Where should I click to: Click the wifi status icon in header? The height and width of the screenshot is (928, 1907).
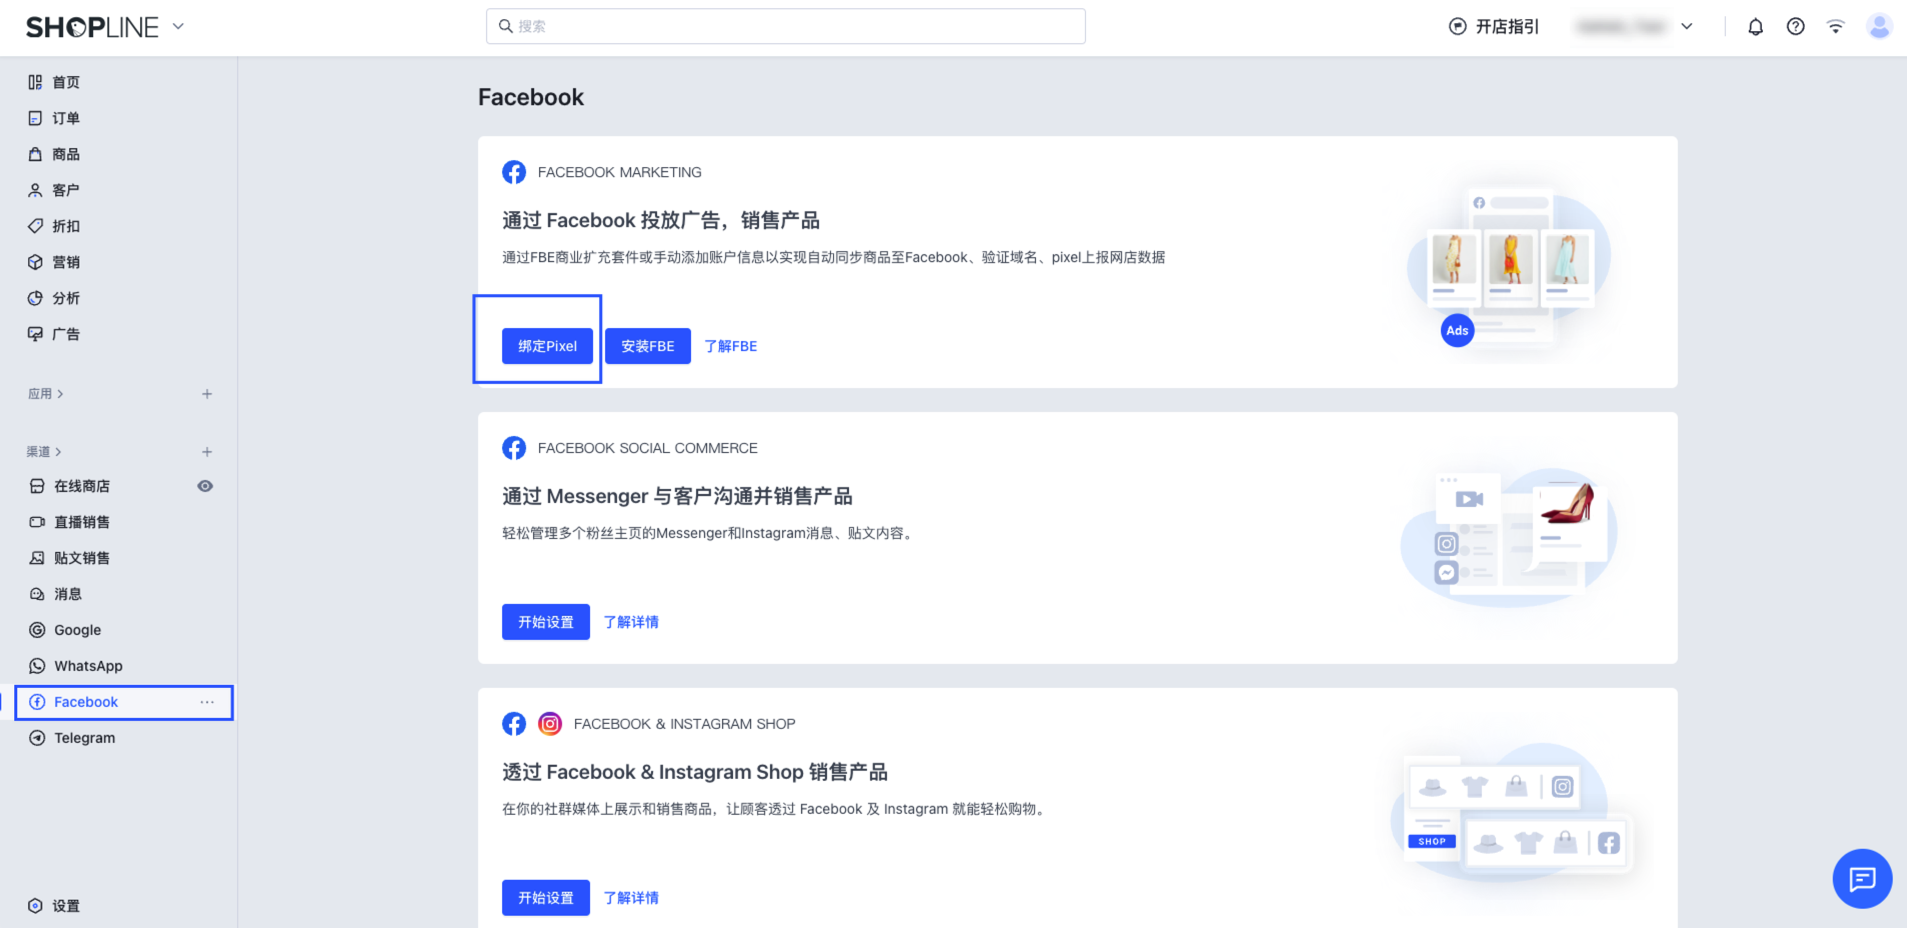click(1835, 27)
